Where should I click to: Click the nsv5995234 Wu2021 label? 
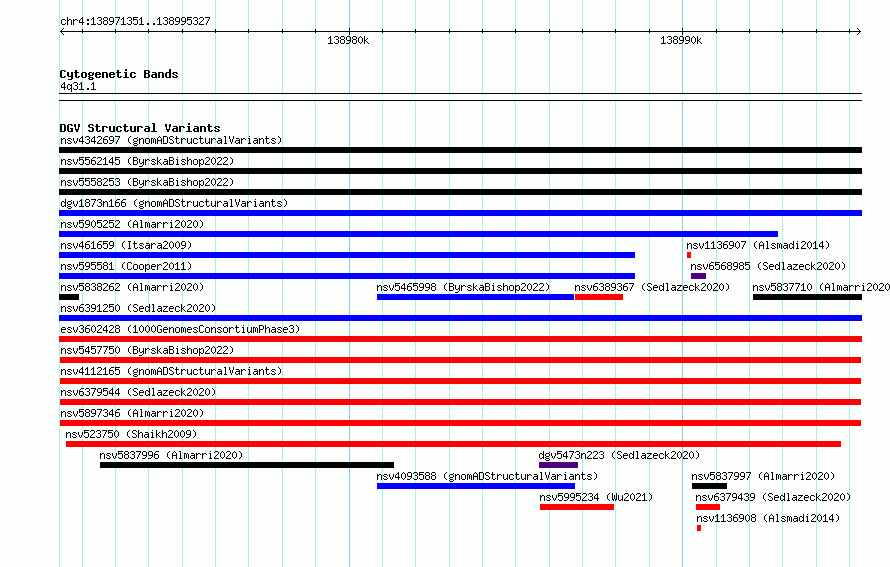[596, 497]
